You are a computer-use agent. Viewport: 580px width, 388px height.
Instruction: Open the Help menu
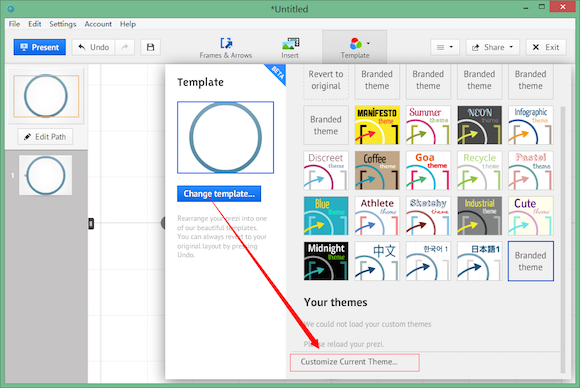pyautogui.click(x=128, y=24)
